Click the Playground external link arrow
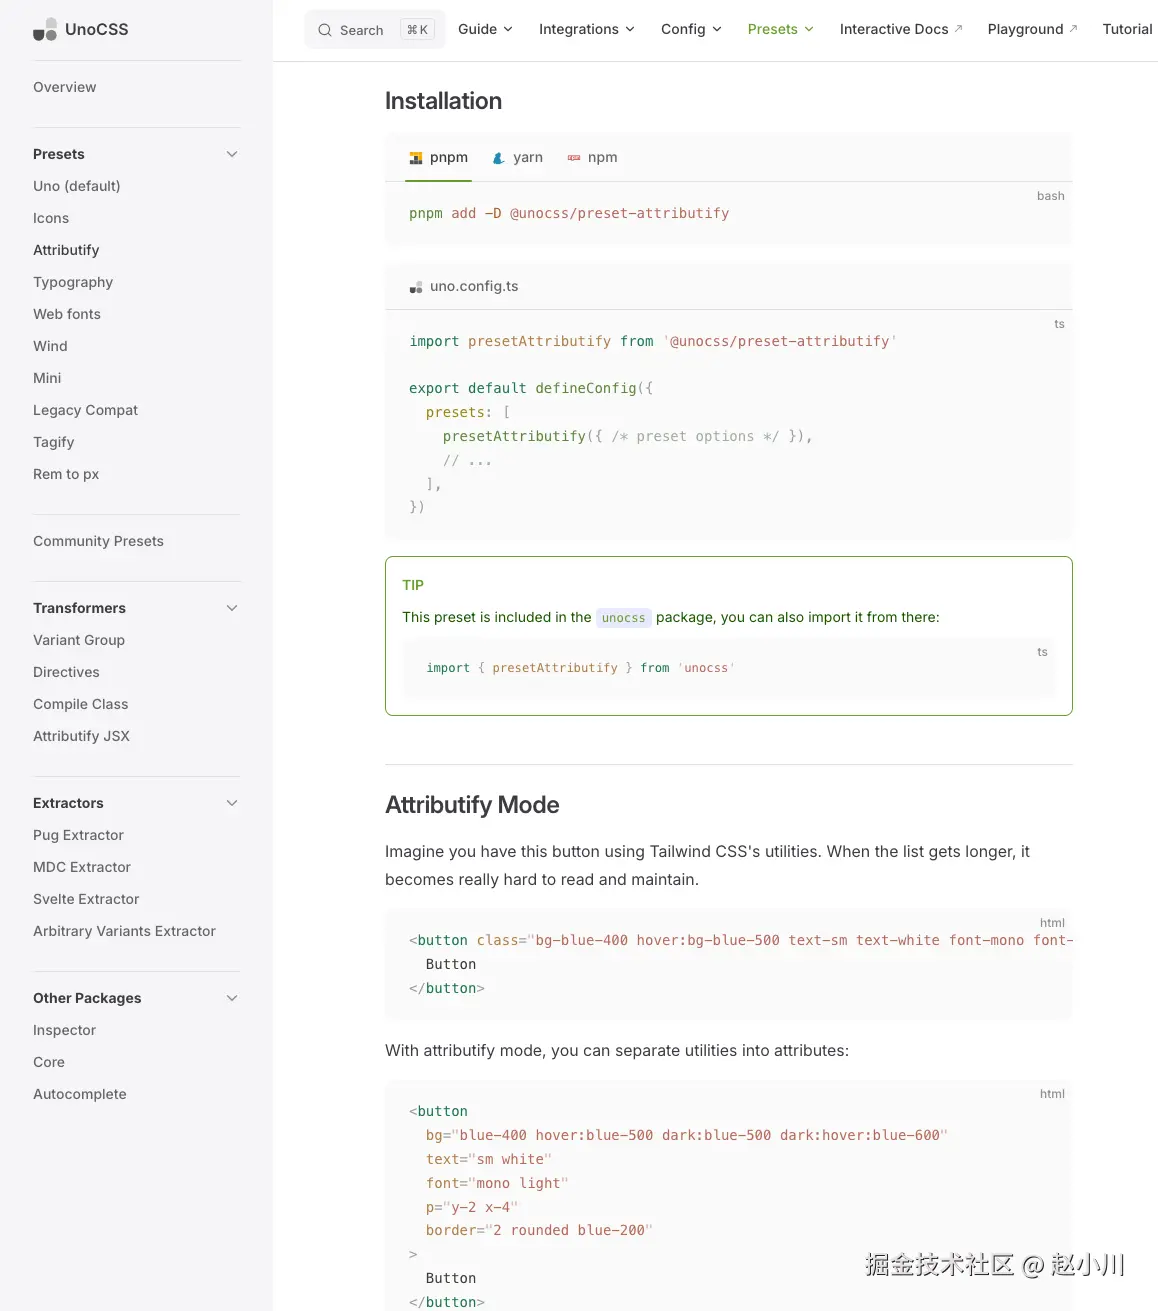This screenshot has height=1311, width=1158. point(1073,29)
